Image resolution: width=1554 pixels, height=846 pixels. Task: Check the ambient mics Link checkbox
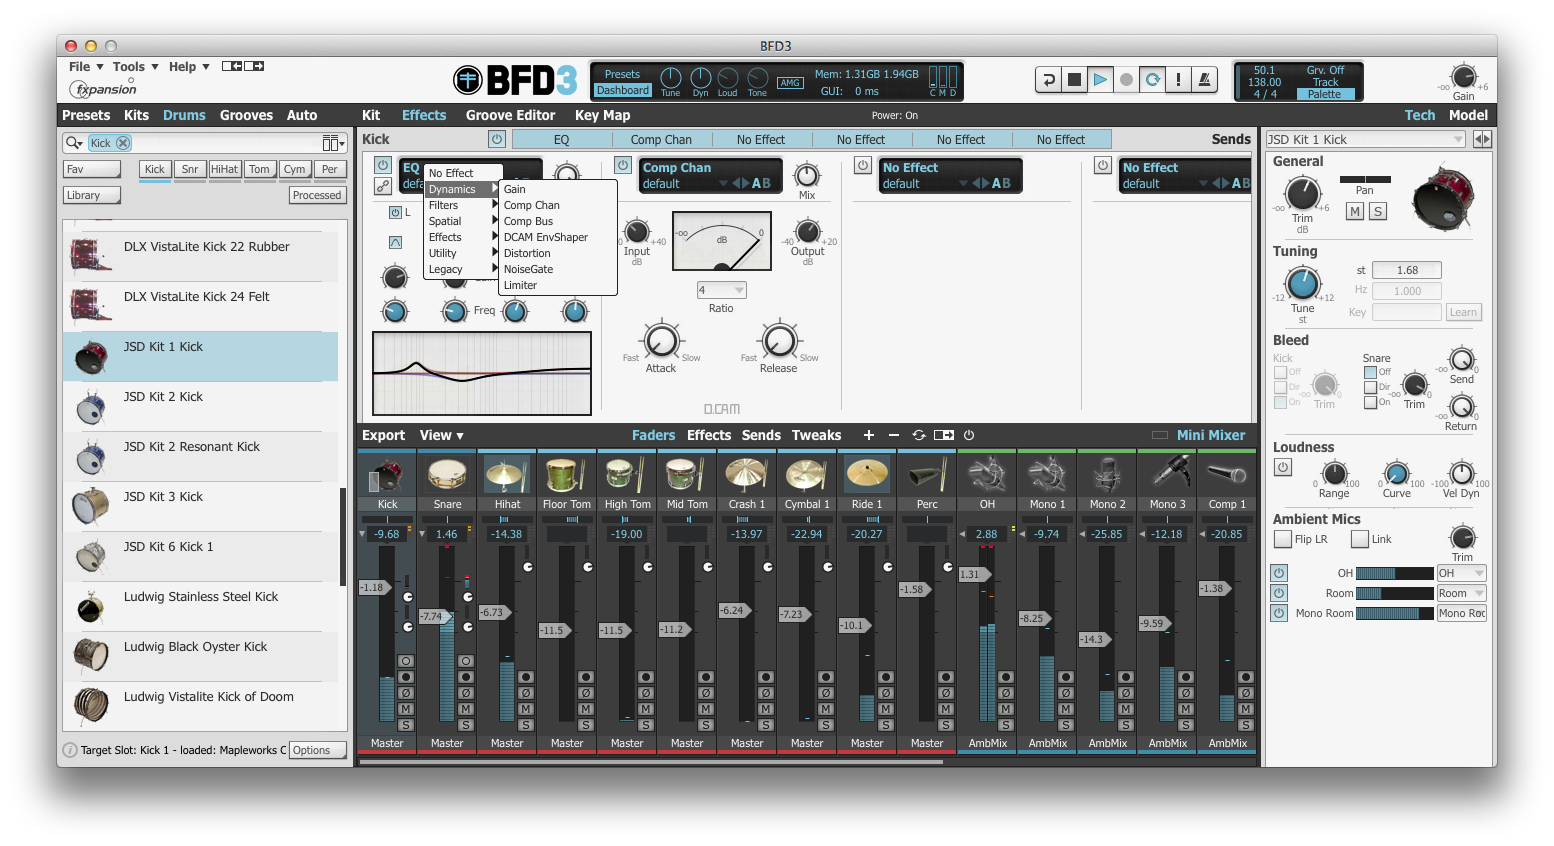1360,539
